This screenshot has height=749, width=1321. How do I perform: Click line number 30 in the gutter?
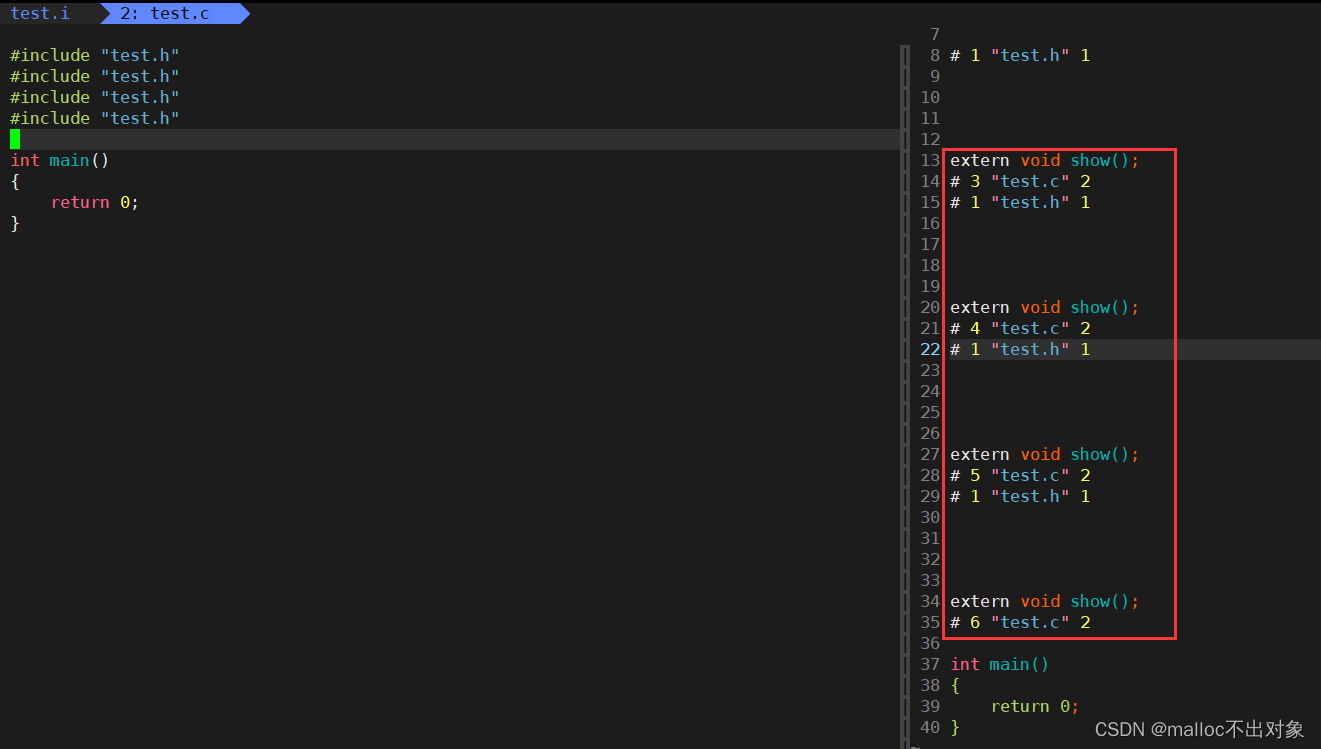[x=930, y=517]
